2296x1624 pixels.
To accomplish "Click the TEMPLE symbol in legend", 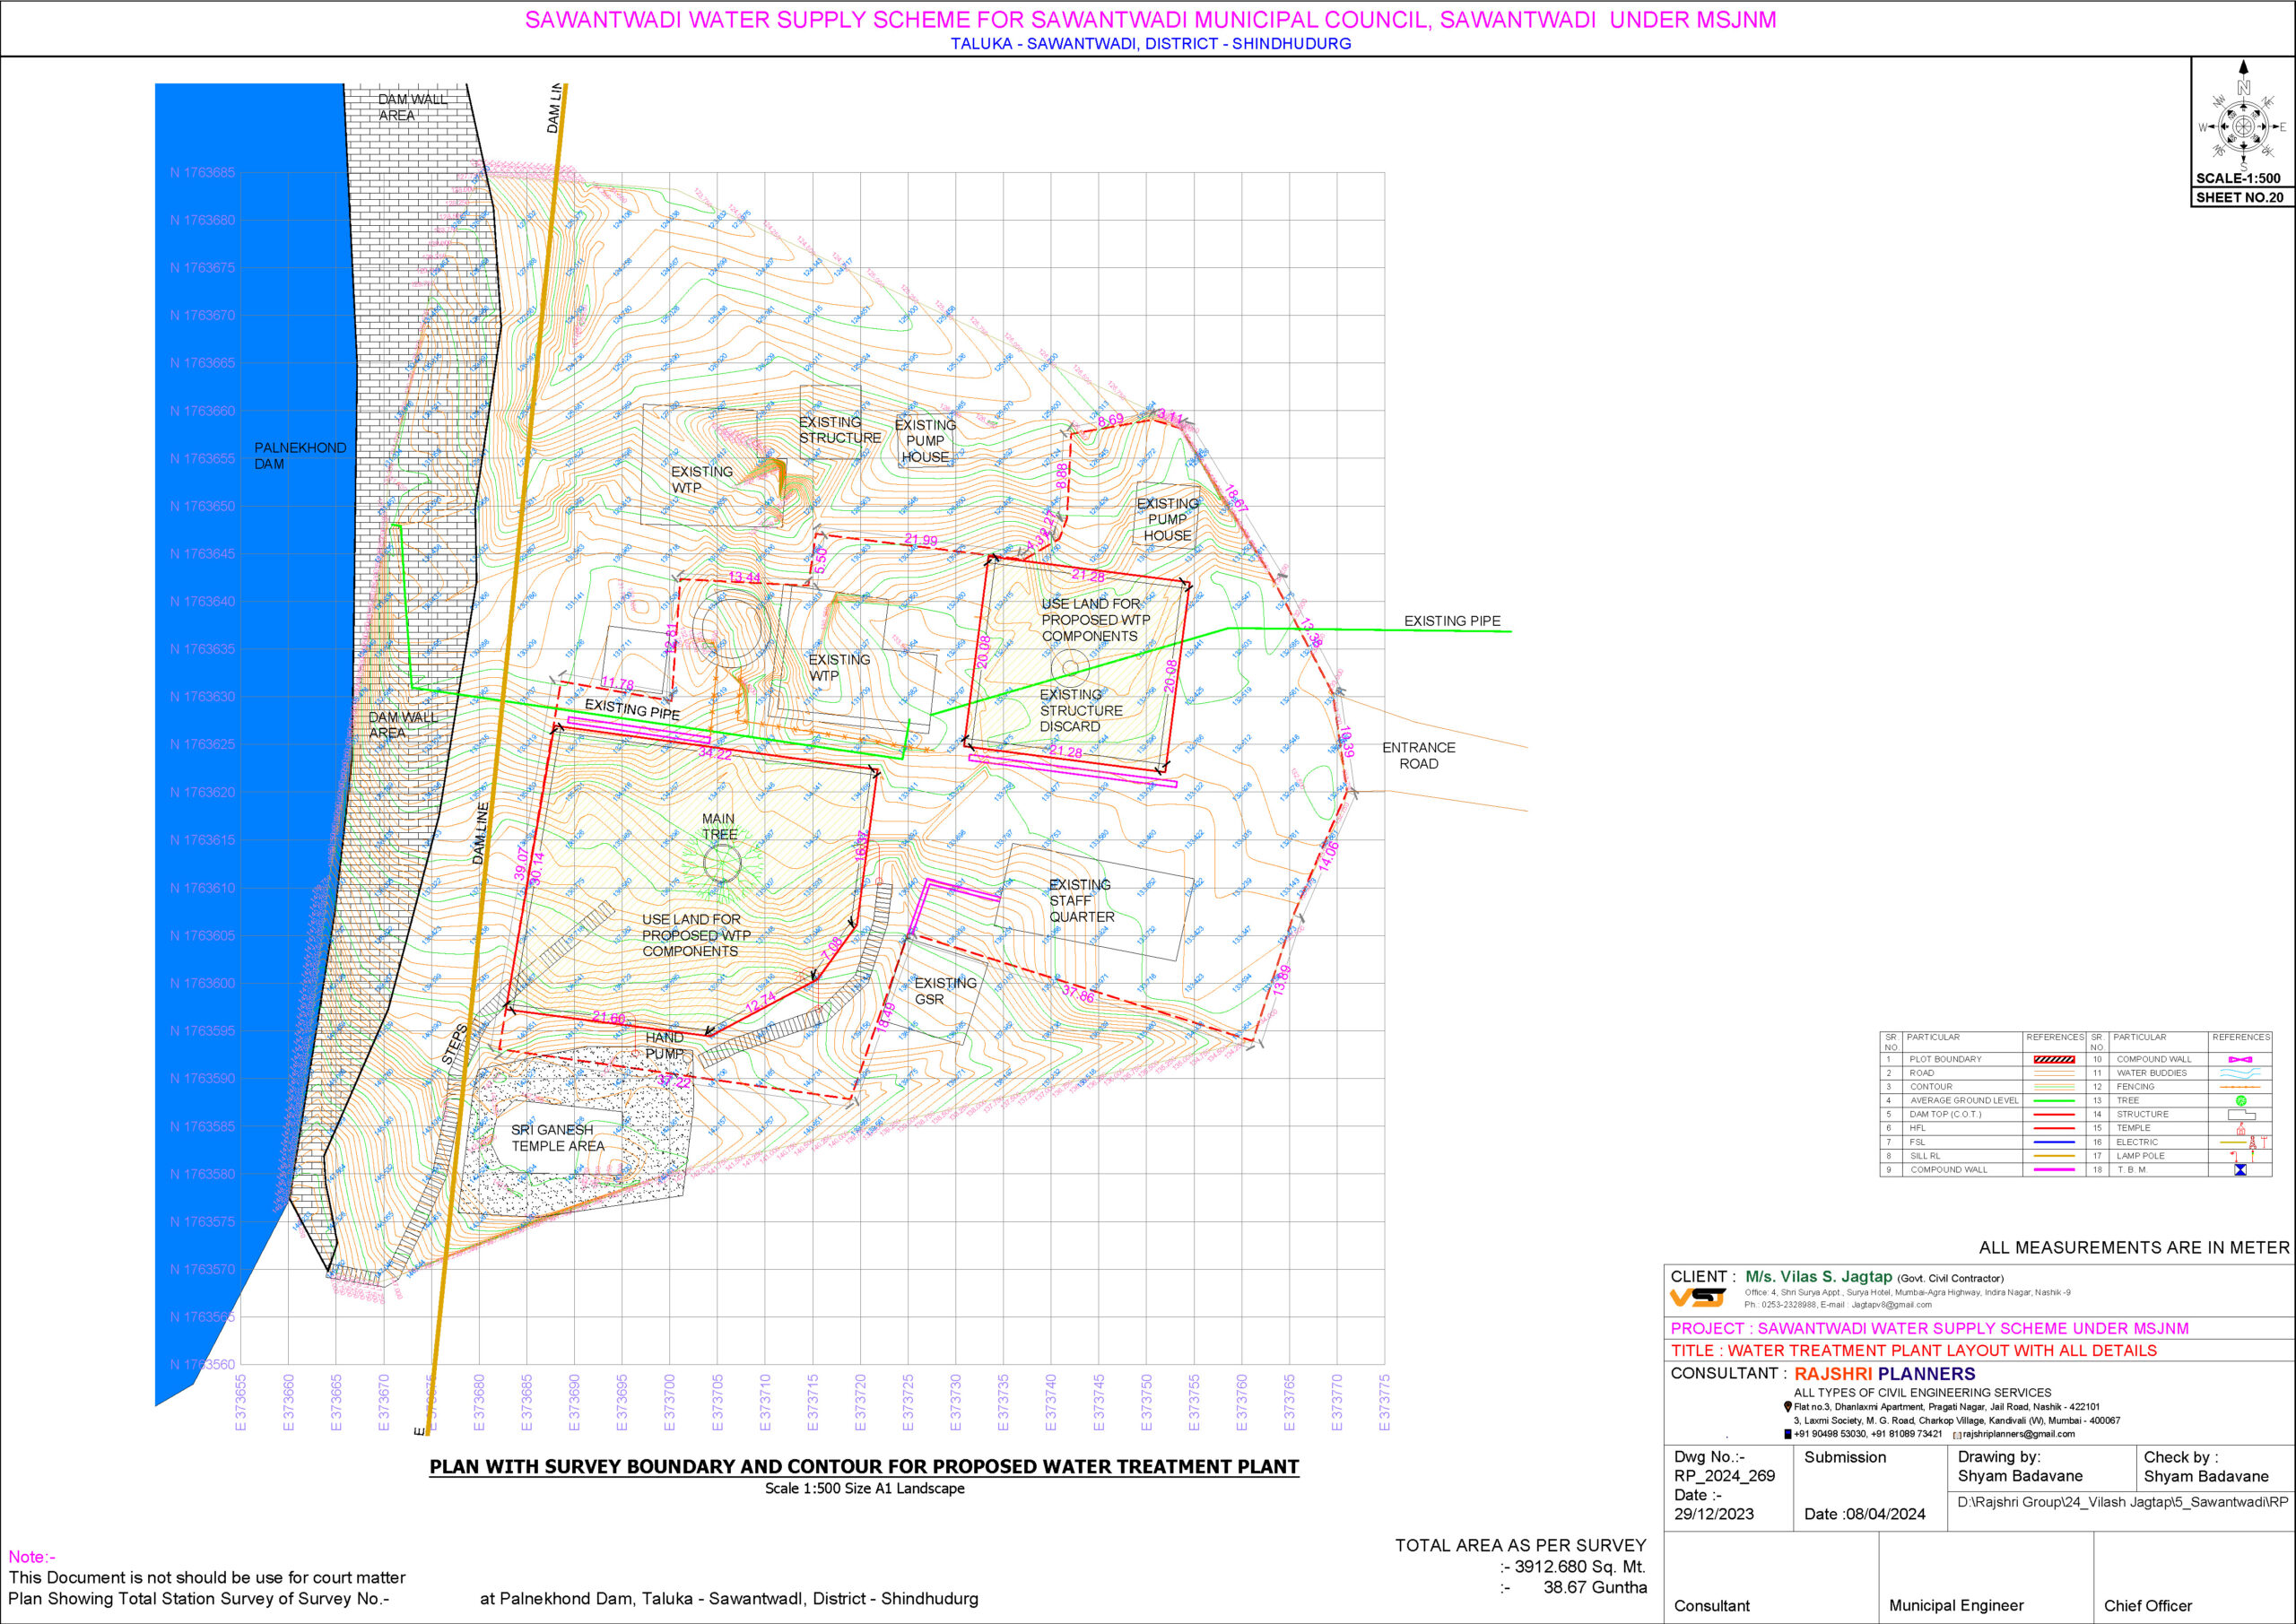I will tap(2241, 1128).
